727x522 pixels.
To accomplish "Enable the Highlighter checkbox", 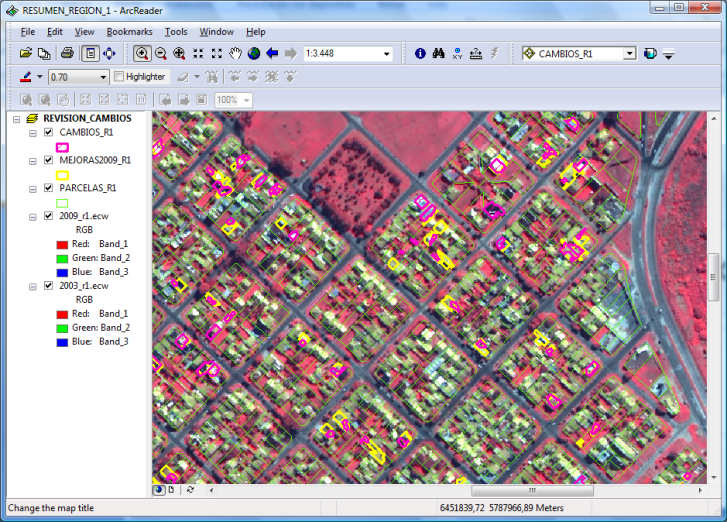I will [119, 76].
